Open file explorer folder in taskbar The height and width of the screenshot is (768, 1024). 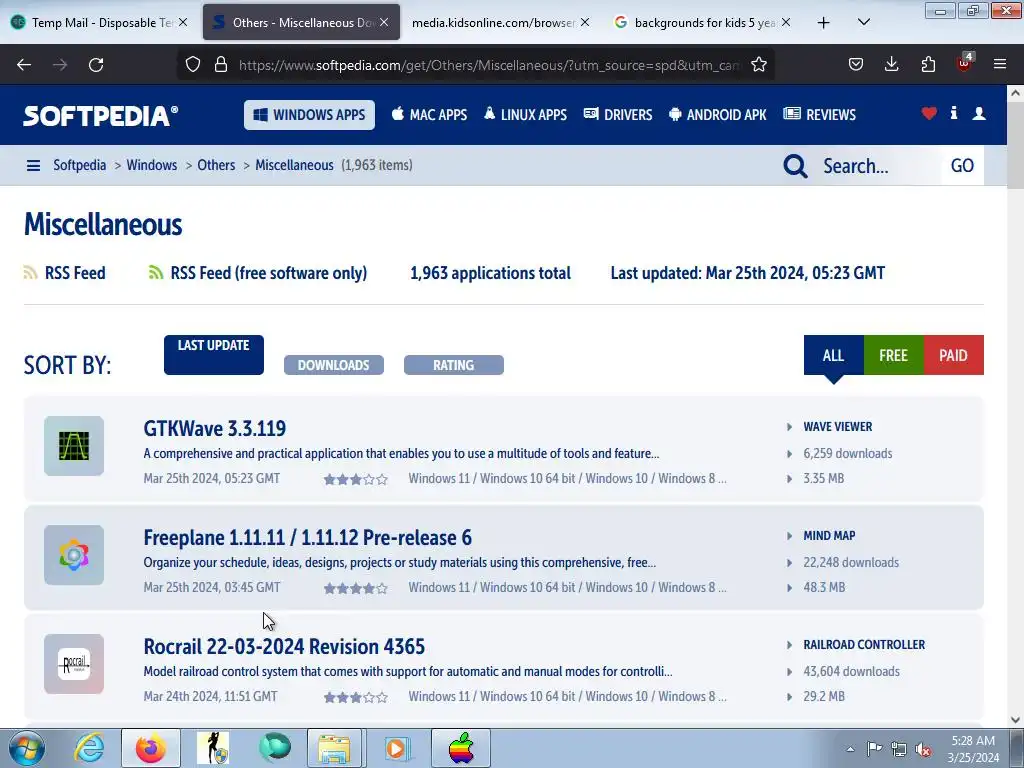[x=334, y=748]
